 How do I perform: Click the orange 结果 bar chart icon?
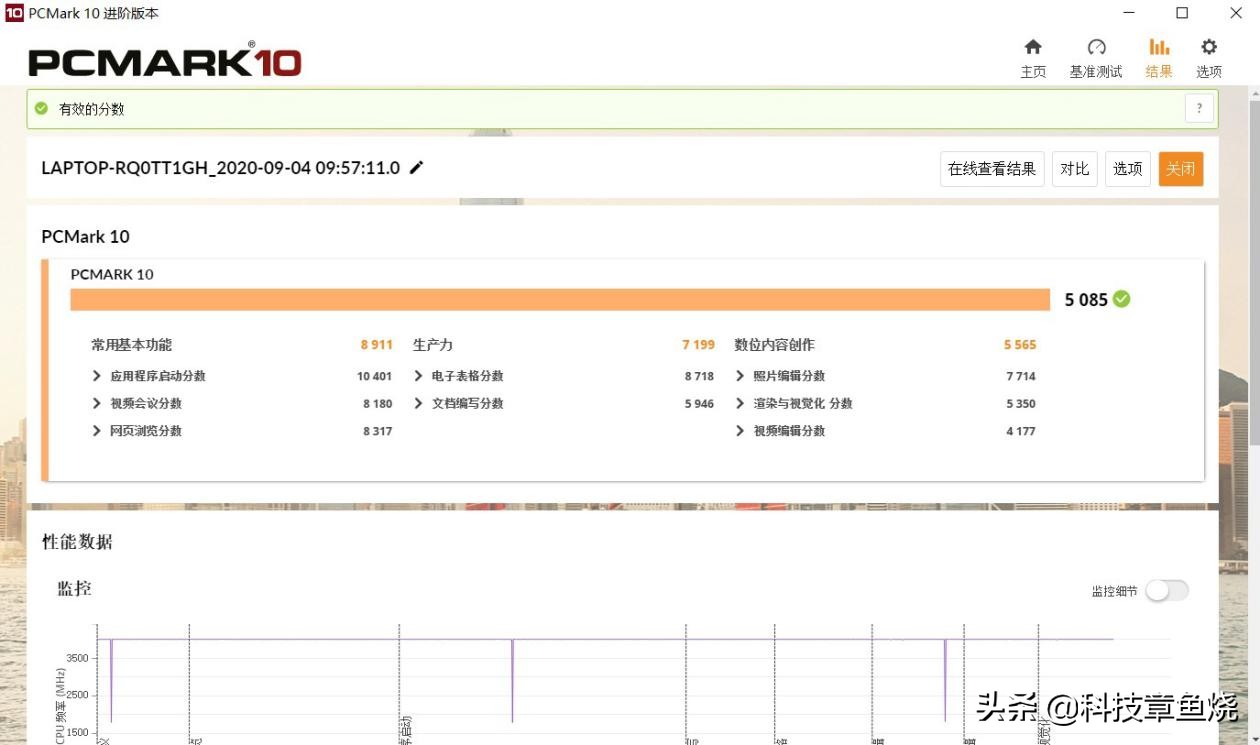[x=1158, y=46]
